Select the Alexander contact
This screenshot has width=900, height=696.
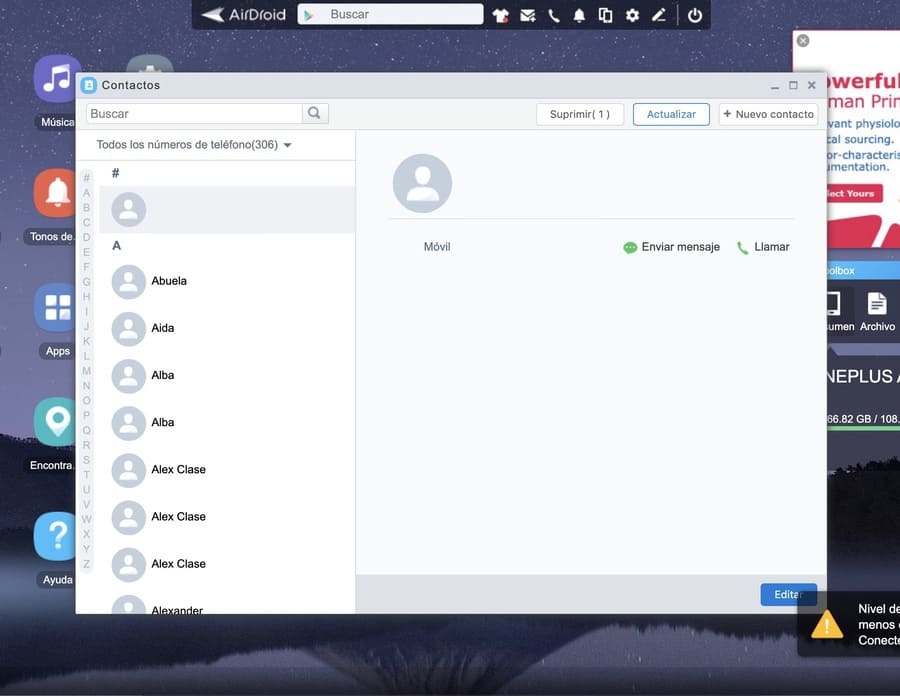227,602
